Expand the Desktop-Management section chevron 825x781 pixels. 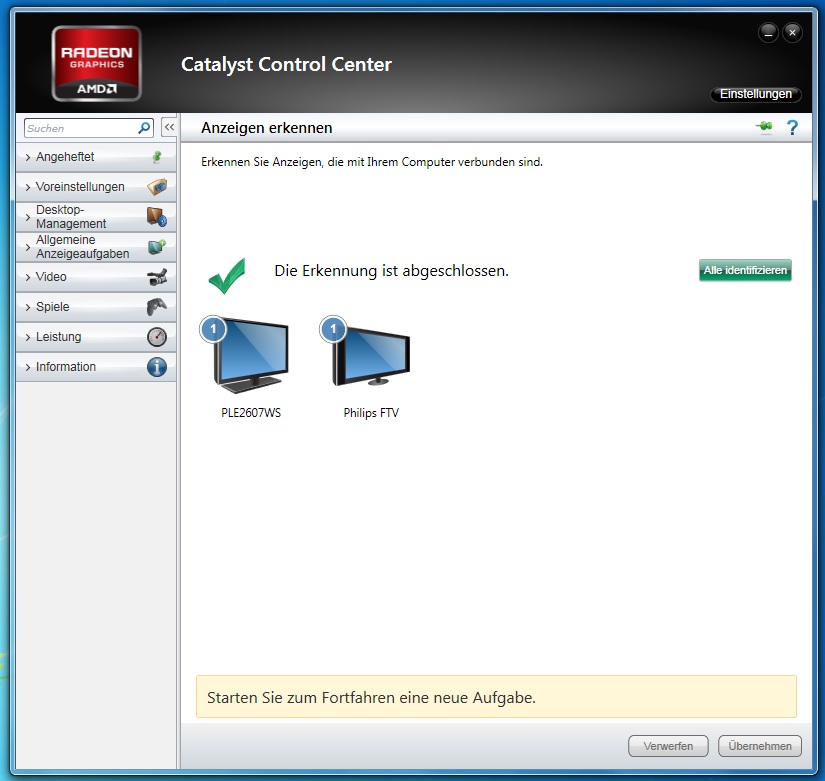tap(28, 217)
